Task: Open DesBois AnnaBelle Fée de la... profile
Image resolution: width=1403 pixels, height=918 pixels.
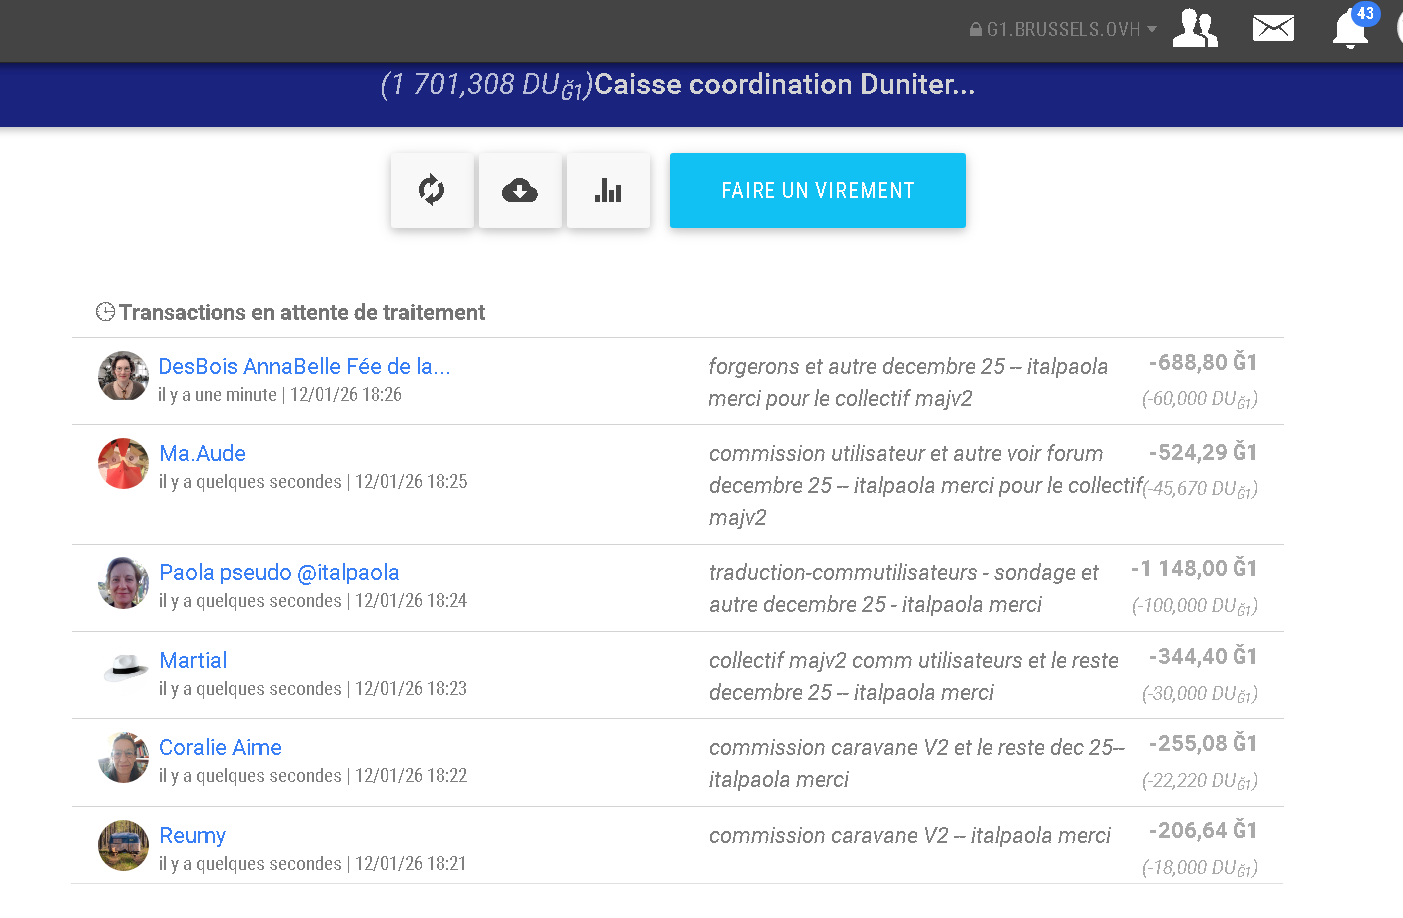Action: click(304, 366)
